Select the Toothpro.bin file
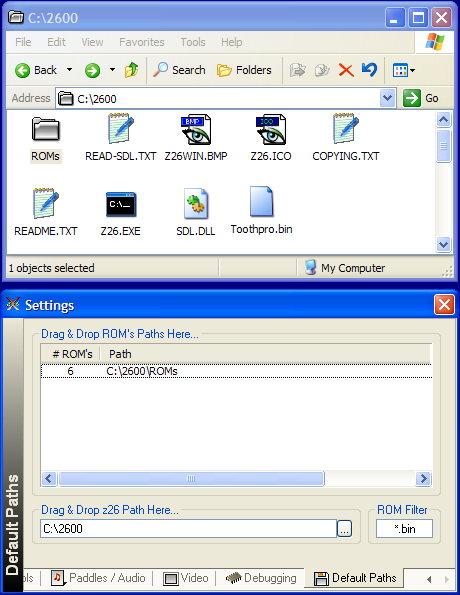 (262, 211)
